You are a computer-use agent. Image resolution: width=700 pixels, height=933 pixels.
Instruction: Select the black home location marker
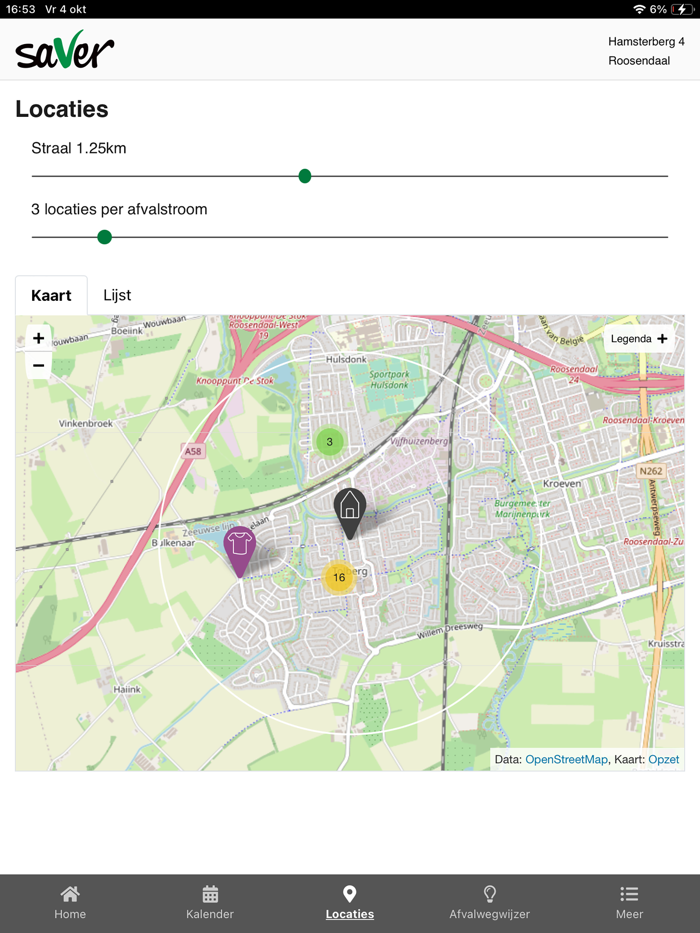click(x=349, y=514)
